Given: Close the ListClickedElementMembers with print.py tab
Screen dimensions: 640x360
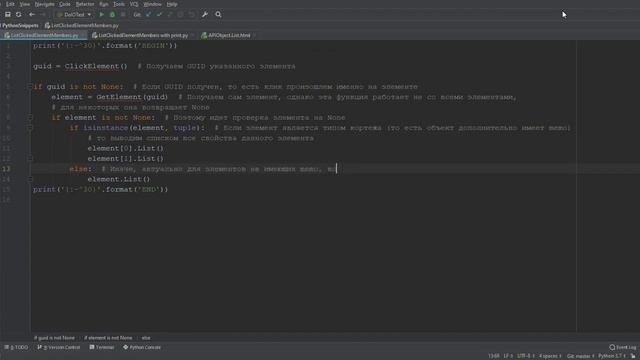Looking at the screenshot, I should 192,36.
